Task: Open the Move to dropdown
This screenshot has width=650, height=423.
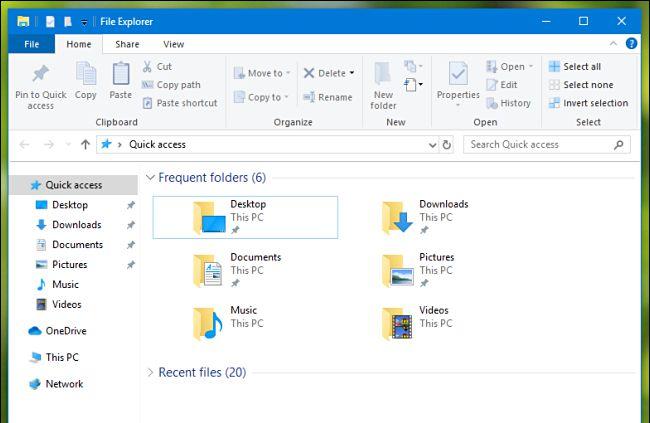Action: pos(262,73)
